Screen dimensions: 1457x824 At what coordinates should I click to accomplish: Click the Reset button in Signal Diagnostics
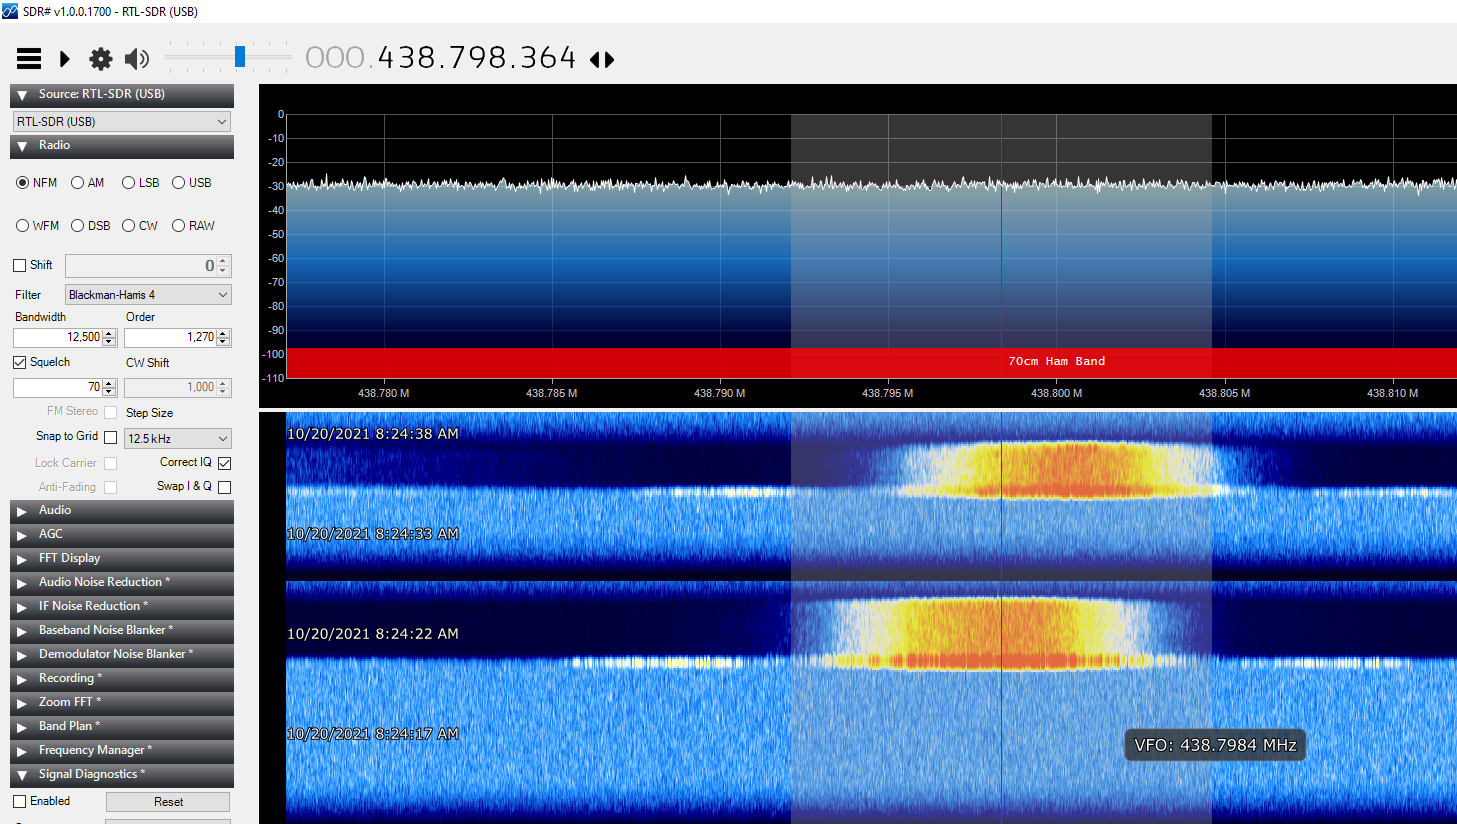point(168,802)
